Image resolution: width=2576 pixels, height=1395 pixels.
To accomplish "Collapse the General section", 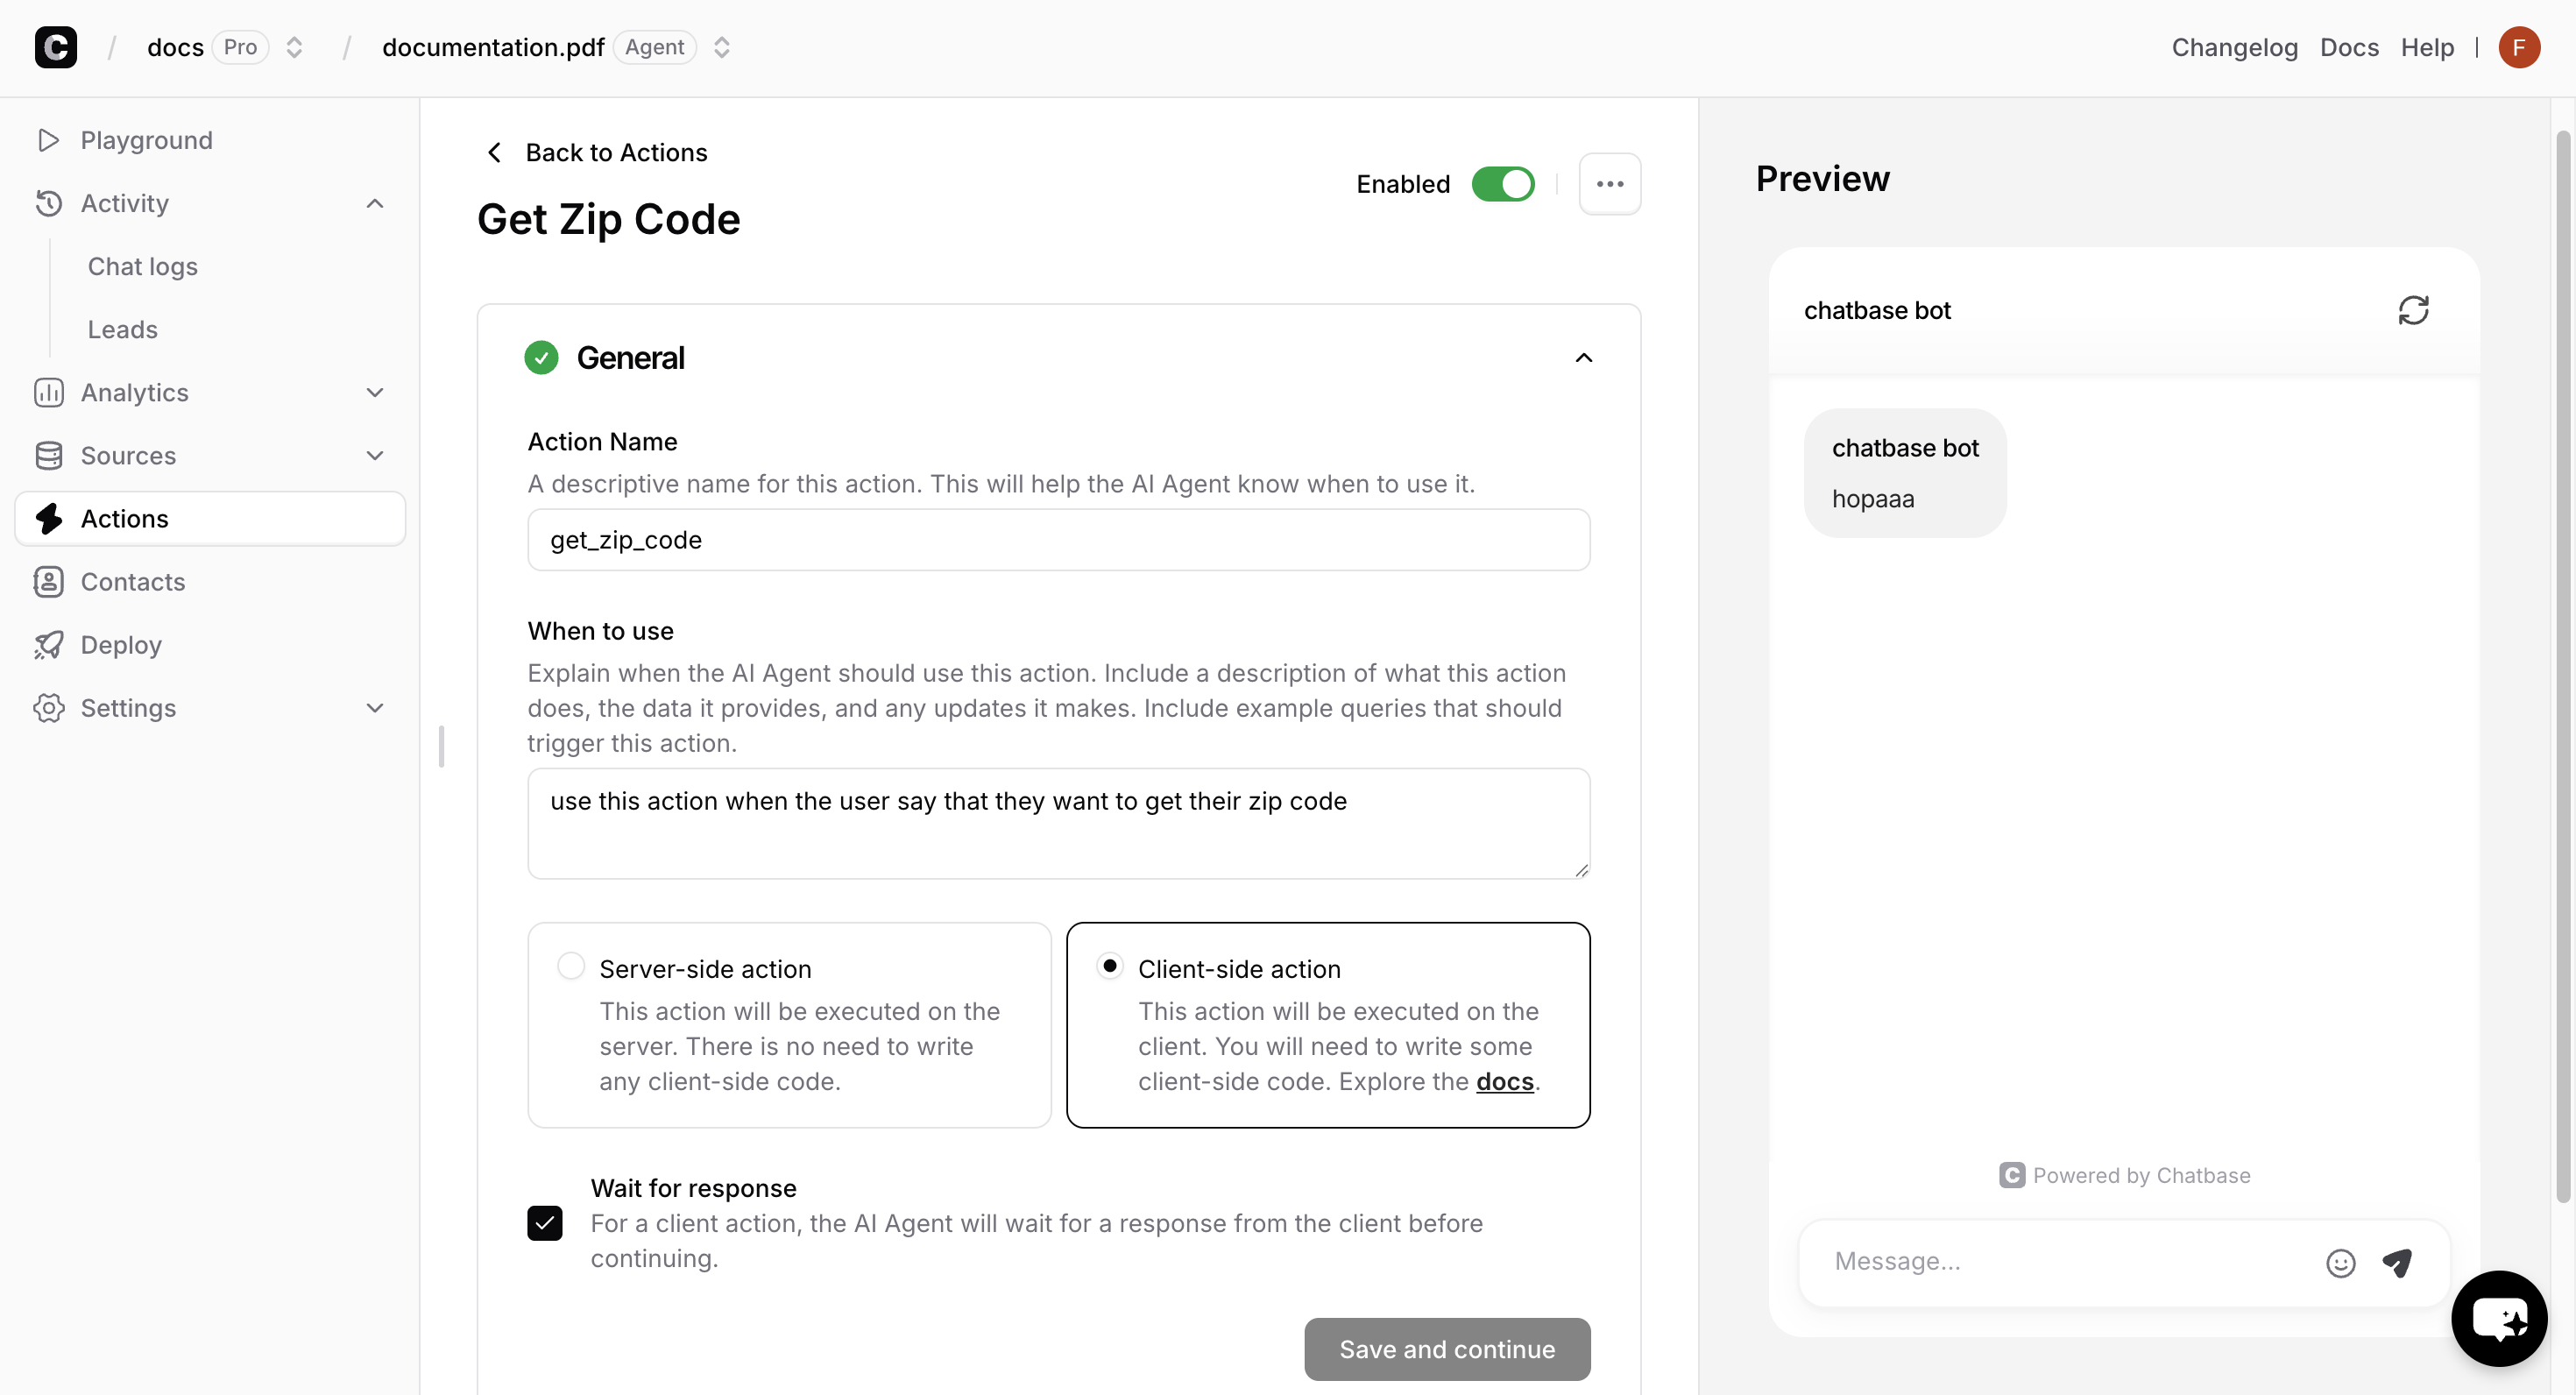I will pyautogui.click(x=1583, y=358).
